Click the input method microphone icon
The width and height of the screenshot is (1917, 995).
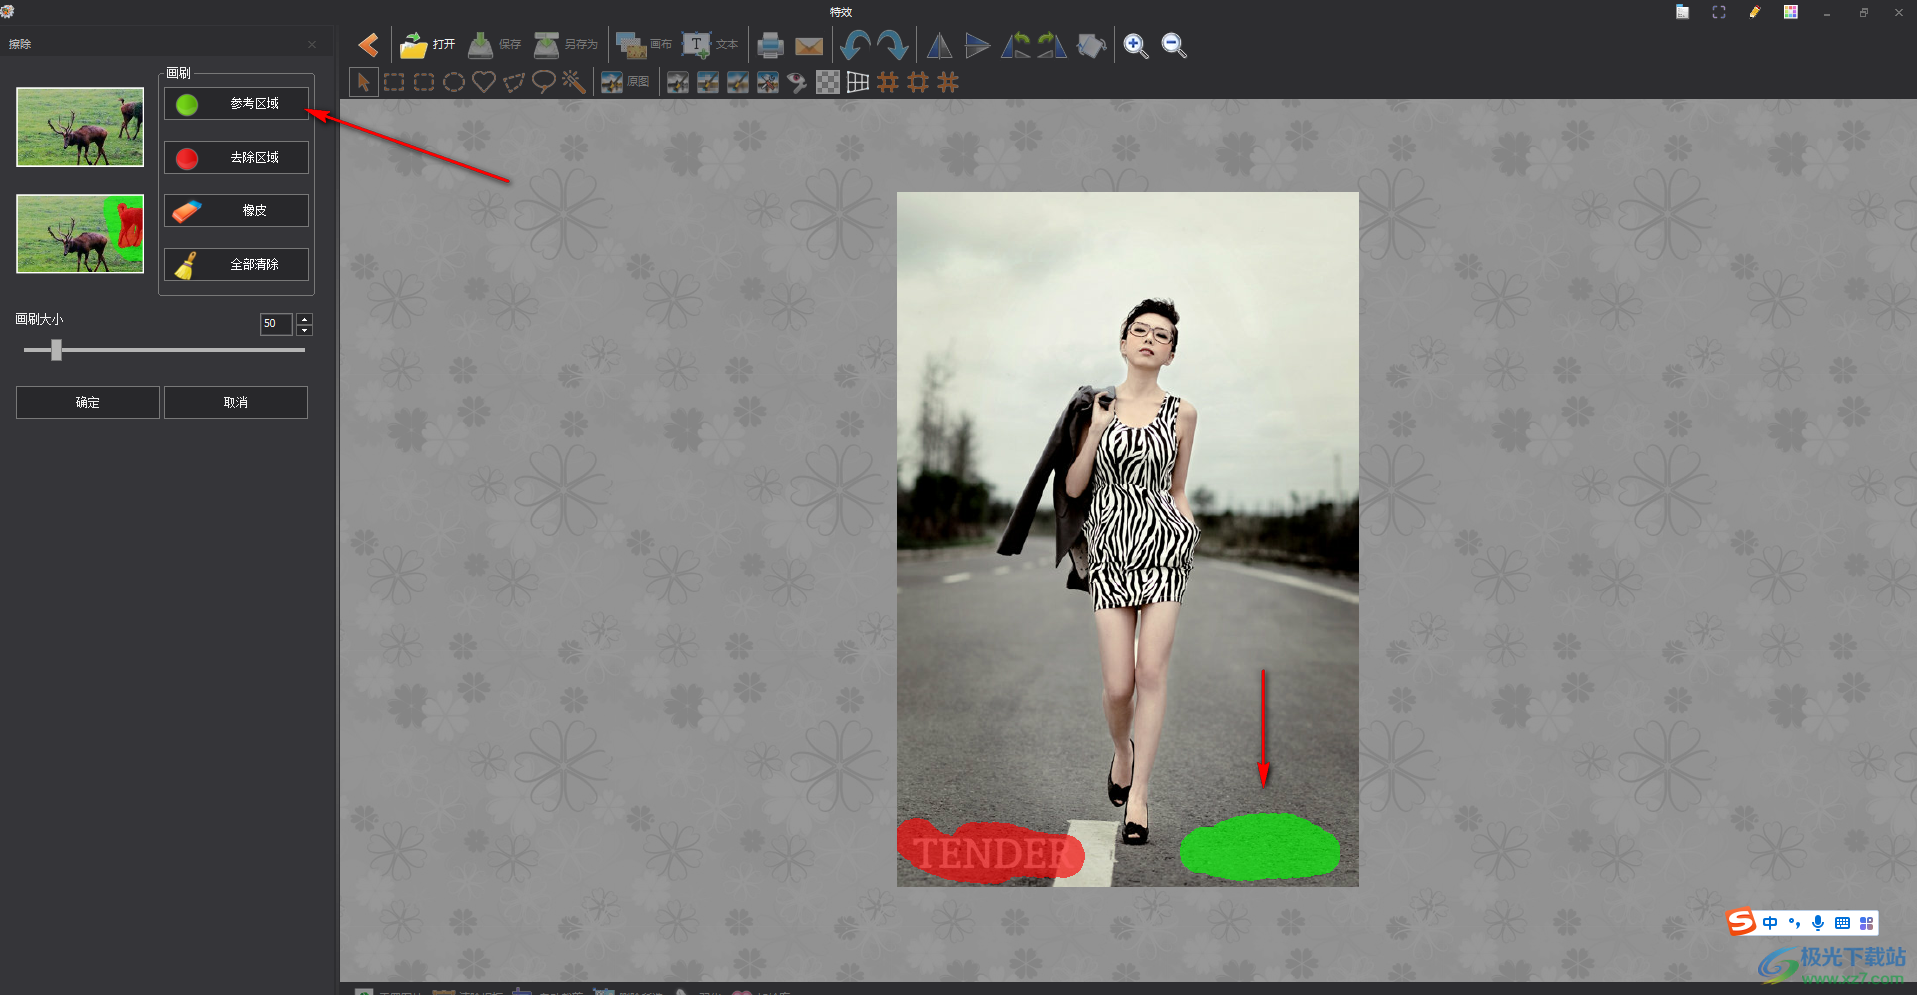tap(1818, 923)
